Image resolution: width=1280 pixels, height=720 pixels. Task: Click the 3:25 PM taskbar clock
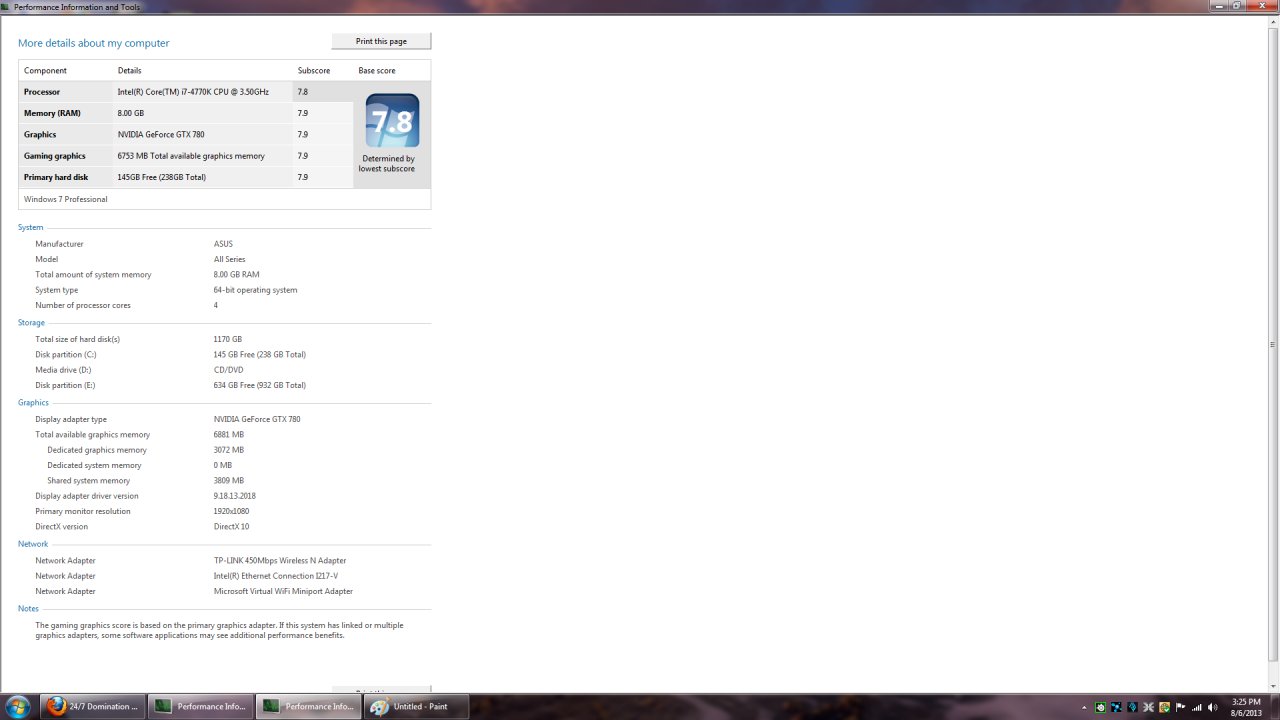click(x=1246, y=707)
